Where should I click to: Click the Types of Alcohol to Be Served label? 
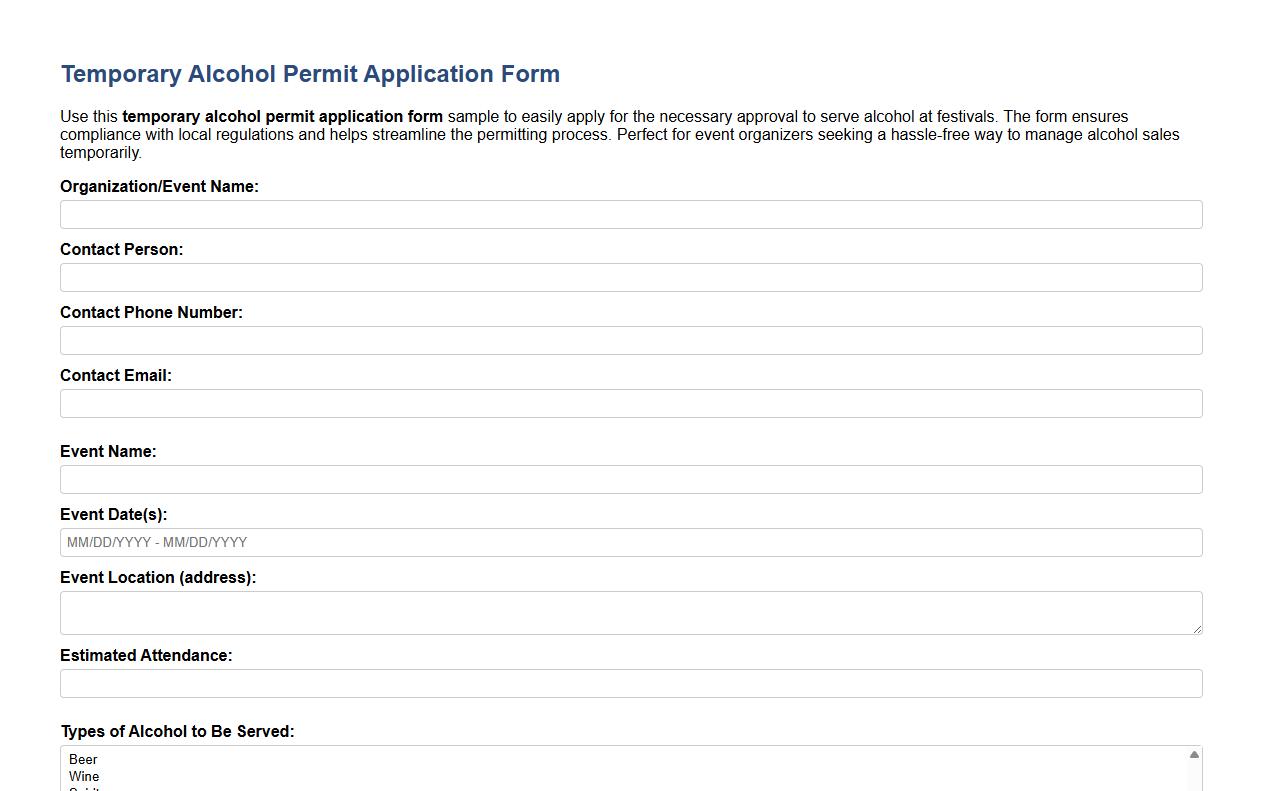[x=177, y=731]
